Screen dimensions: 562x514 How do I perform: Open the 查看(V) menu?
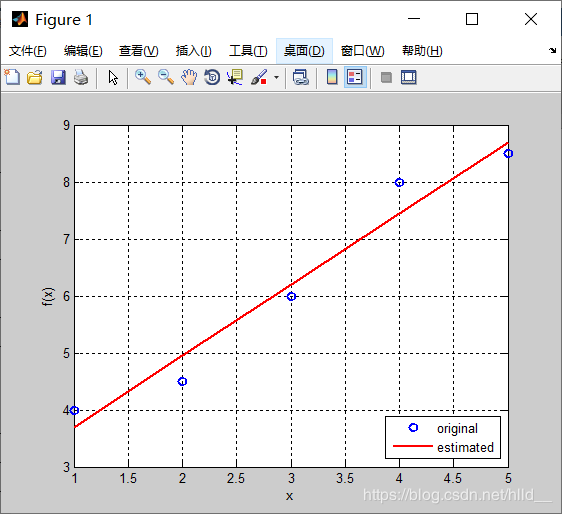click(139, 51)
